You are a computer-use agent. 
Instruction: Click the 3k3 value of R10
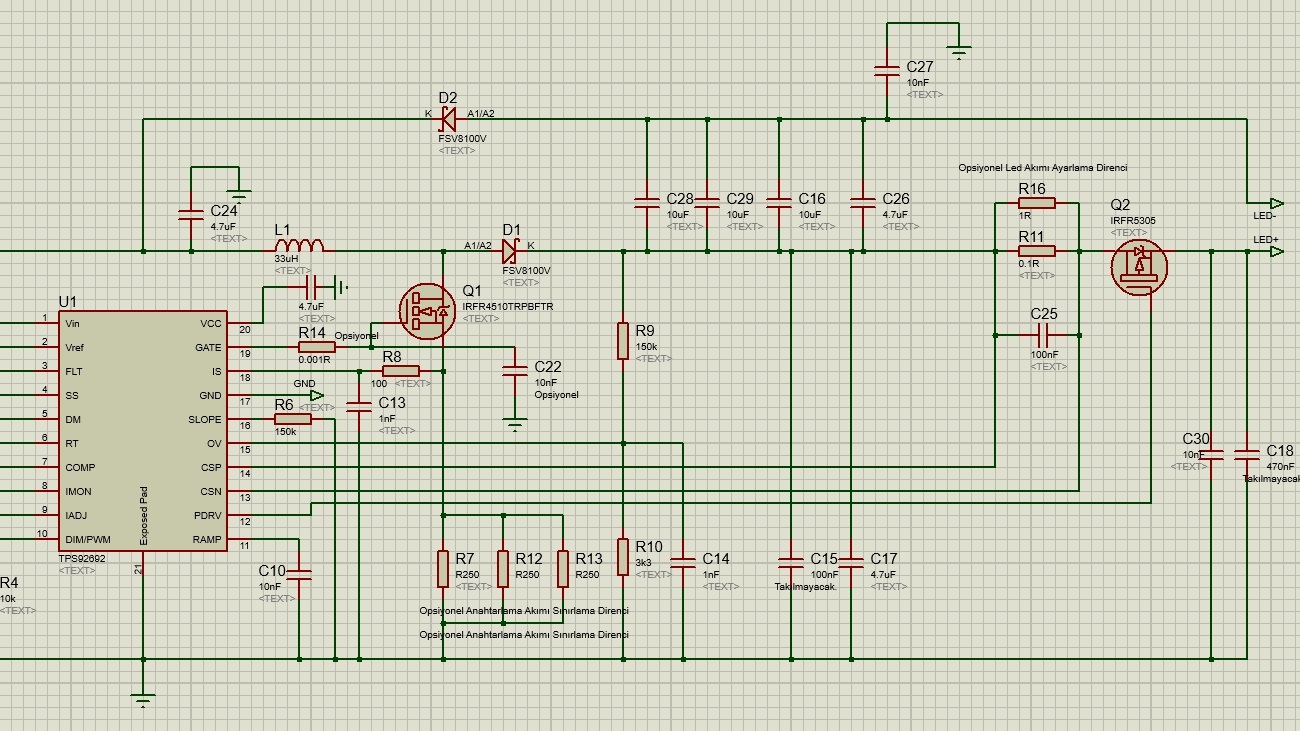[x=643, y=563]
